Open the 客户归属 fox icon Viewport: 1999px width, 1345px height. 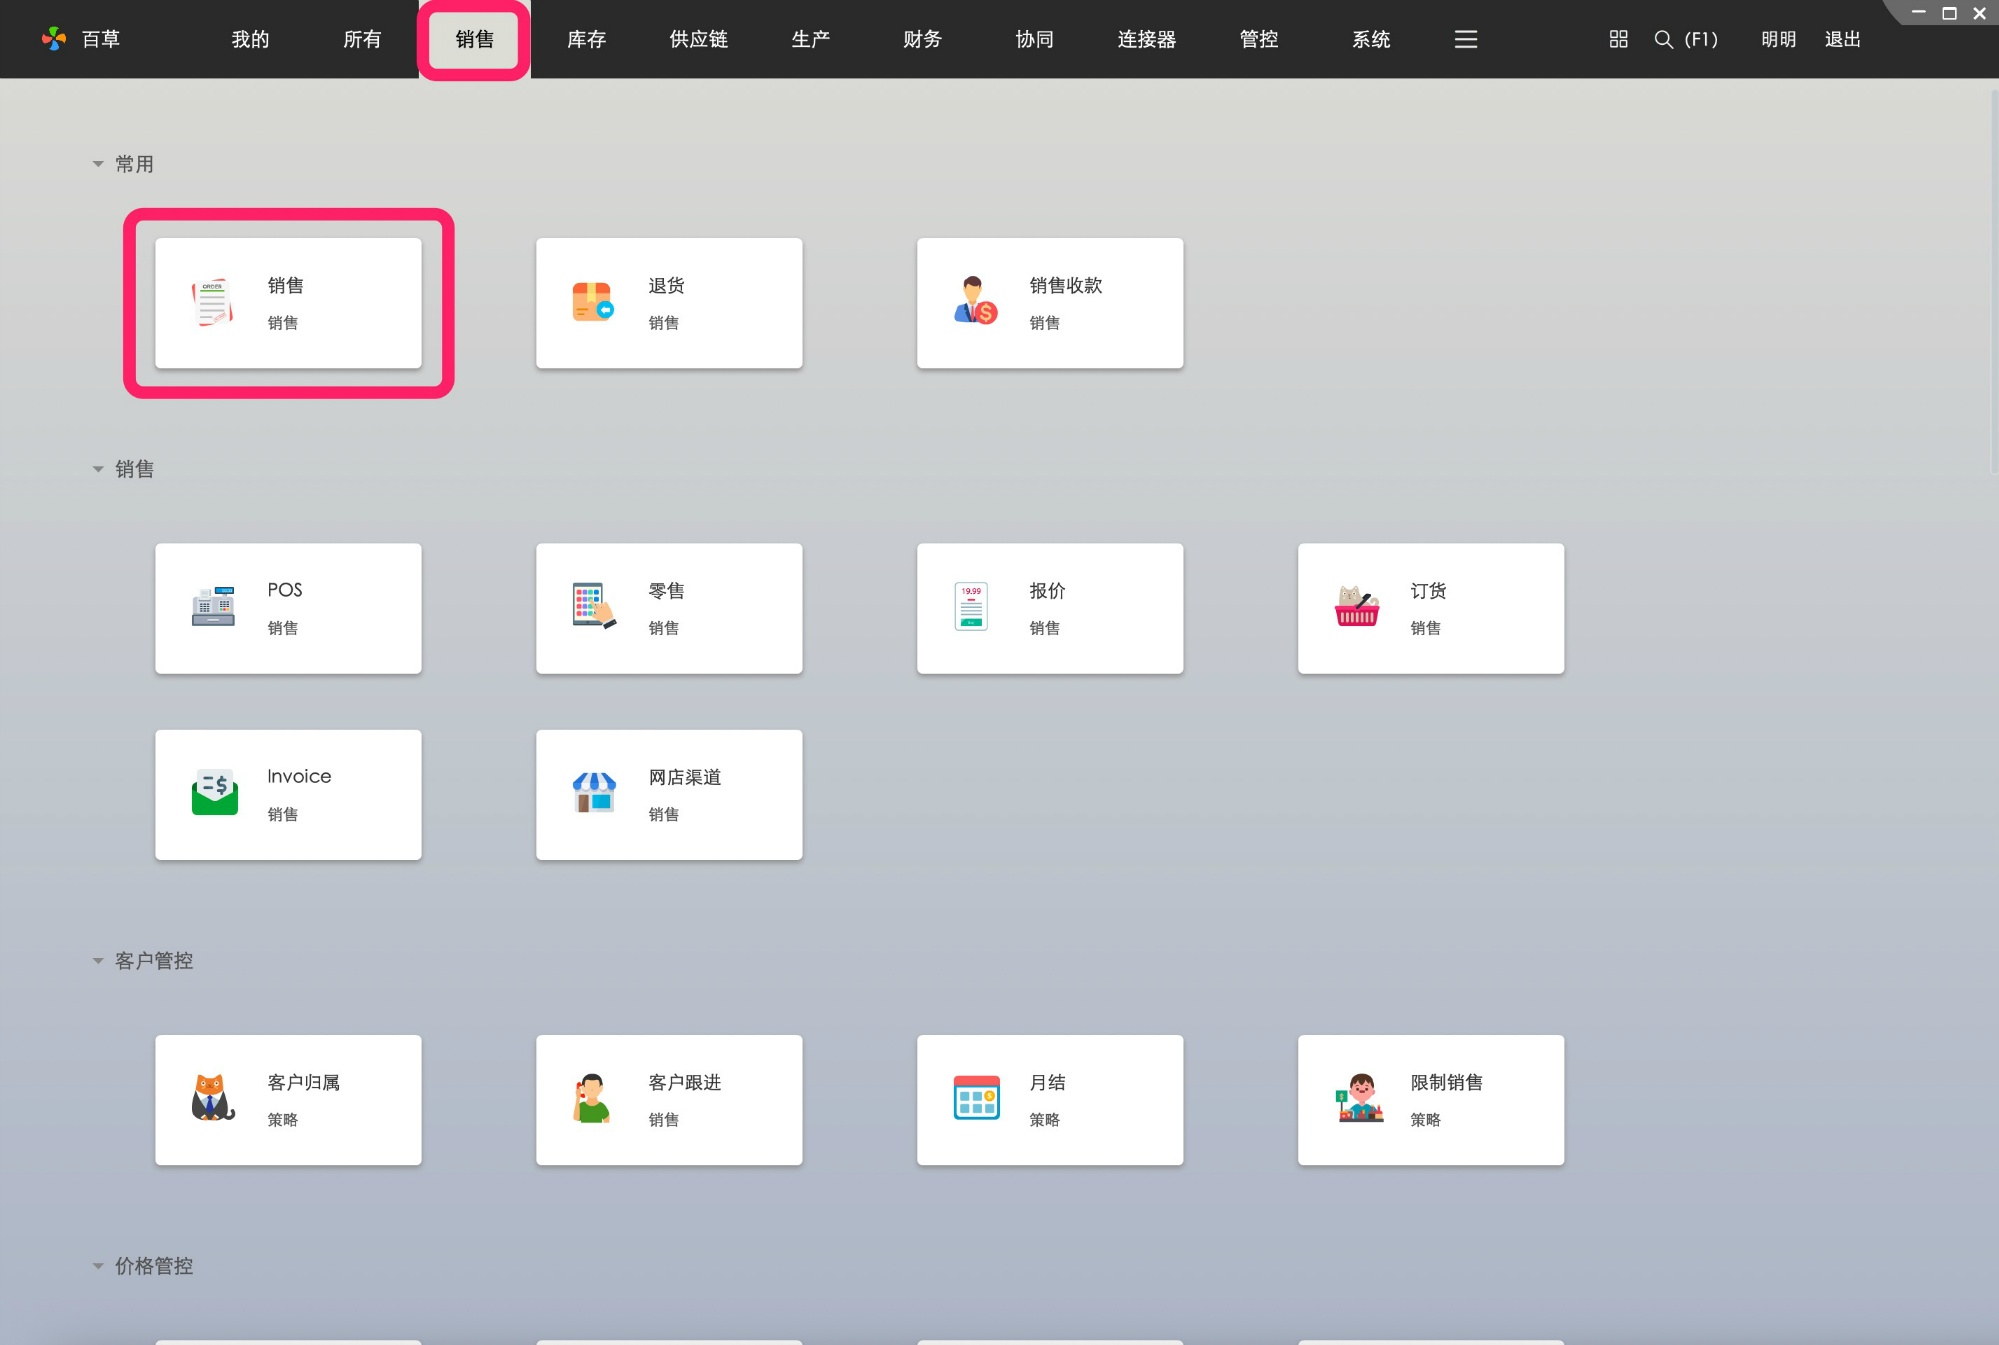point(212,1098)
